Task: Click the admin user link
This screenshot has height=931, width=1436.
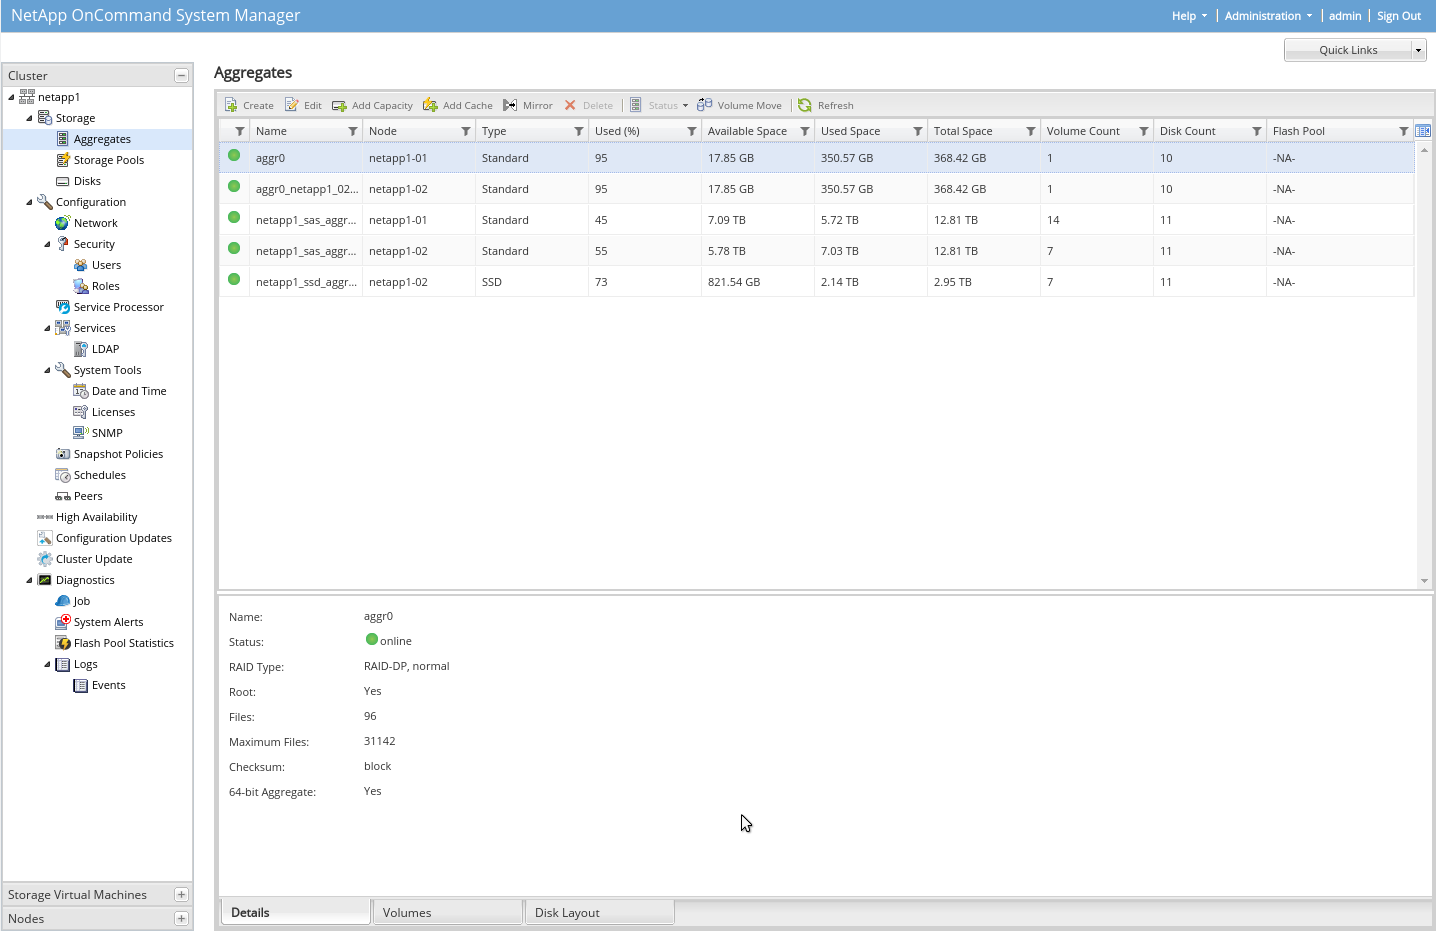Action: (x=1345, y=16)
